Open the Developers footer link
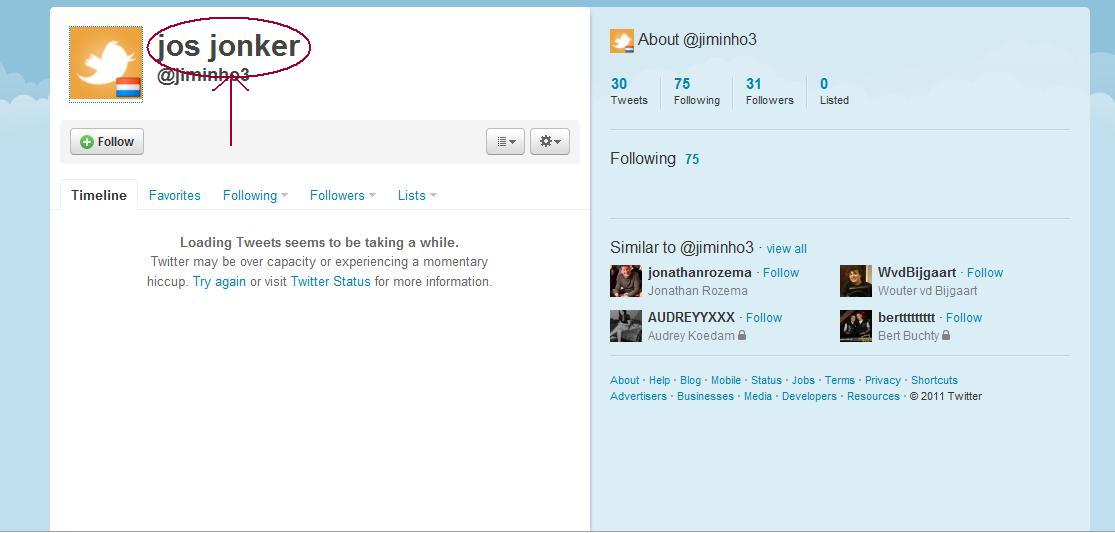This screenshot has width=1115, height=533. [809, 397]
